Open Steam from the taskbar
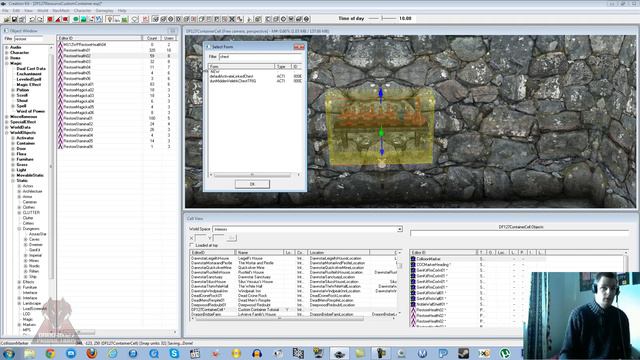The width and height of the screenshot is (640, 360). [x=463, y=353]
